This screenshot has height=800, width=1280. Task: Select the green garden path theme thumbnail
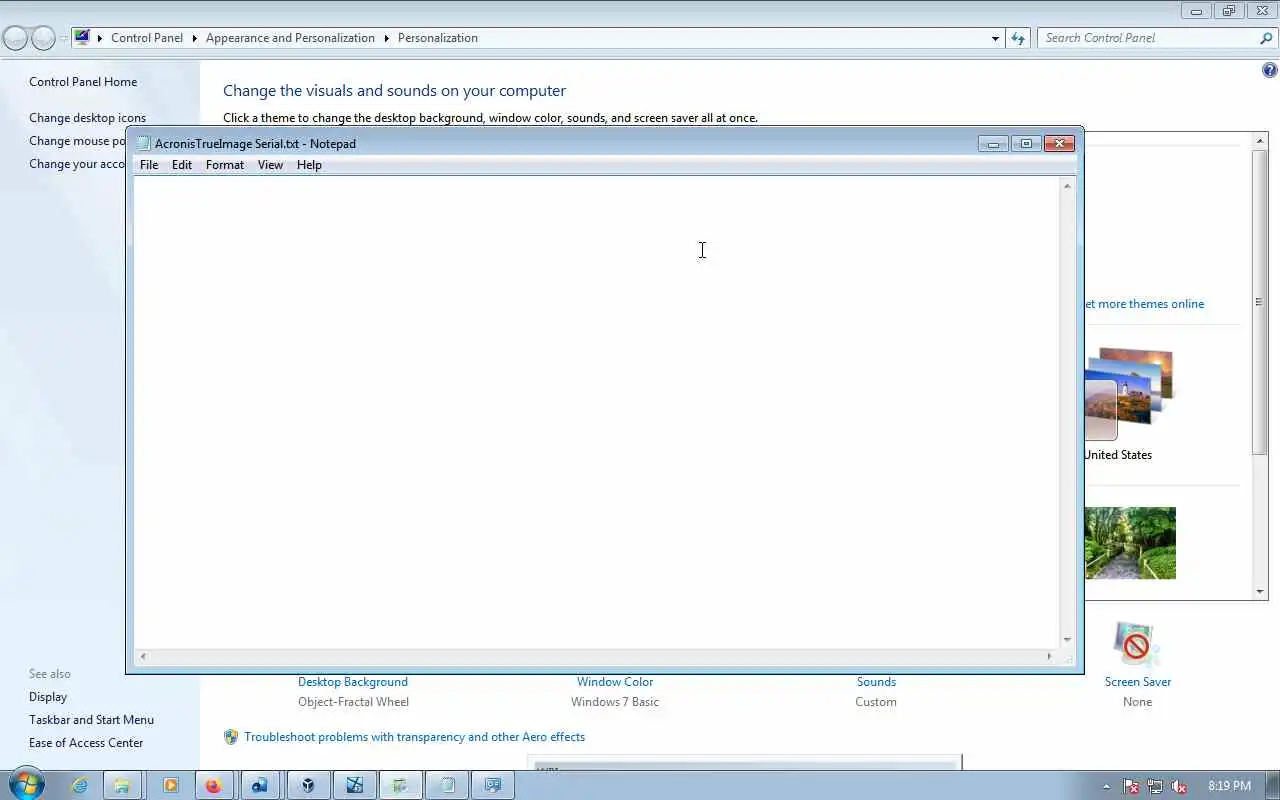click(x=1130, y=543)
